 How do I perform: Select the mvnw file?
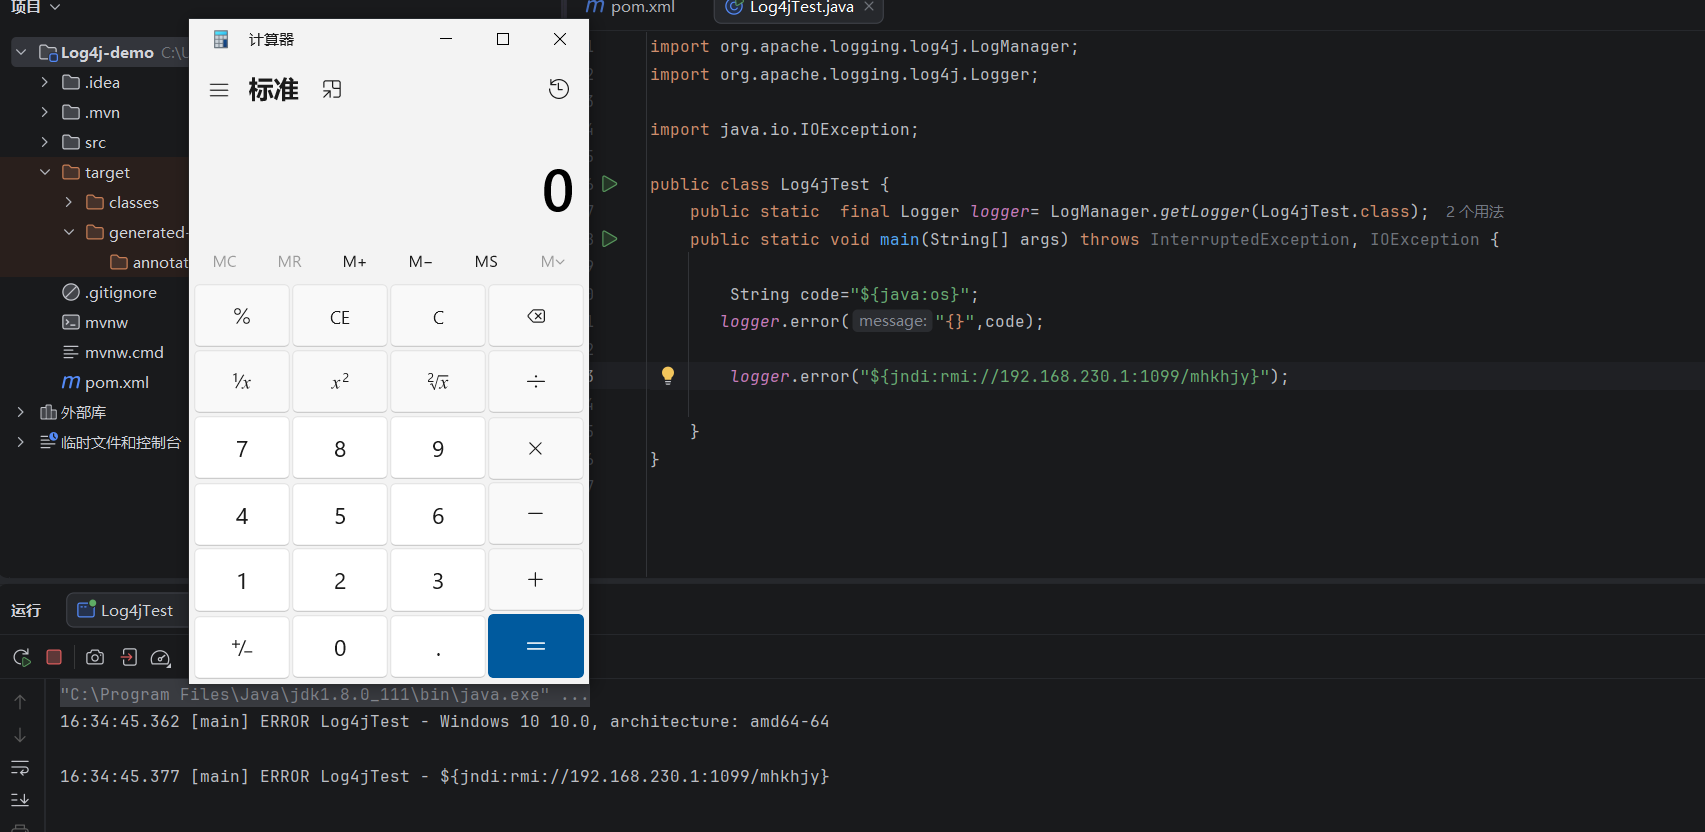click(96, 322)
